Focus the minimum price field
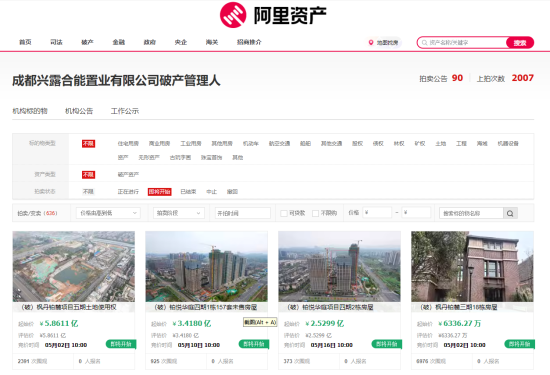Screen dimensions: 550x375 (377, 213)
